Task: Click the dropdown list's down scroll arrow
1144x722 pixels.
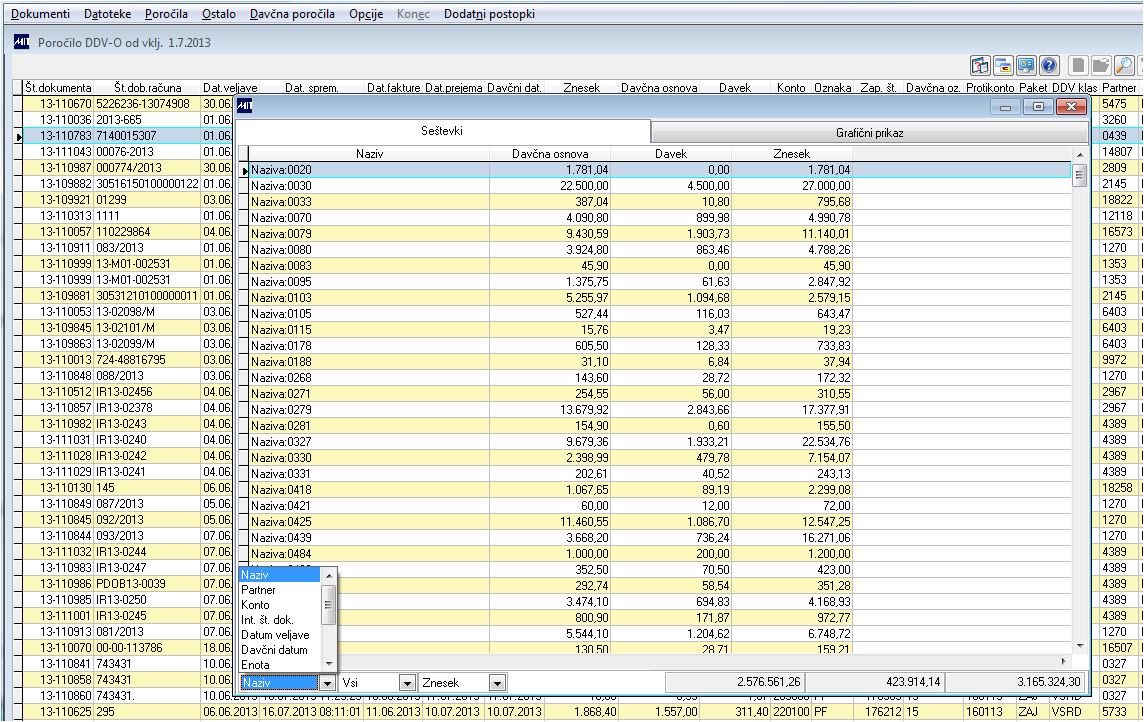Action: tap(328, 664)
